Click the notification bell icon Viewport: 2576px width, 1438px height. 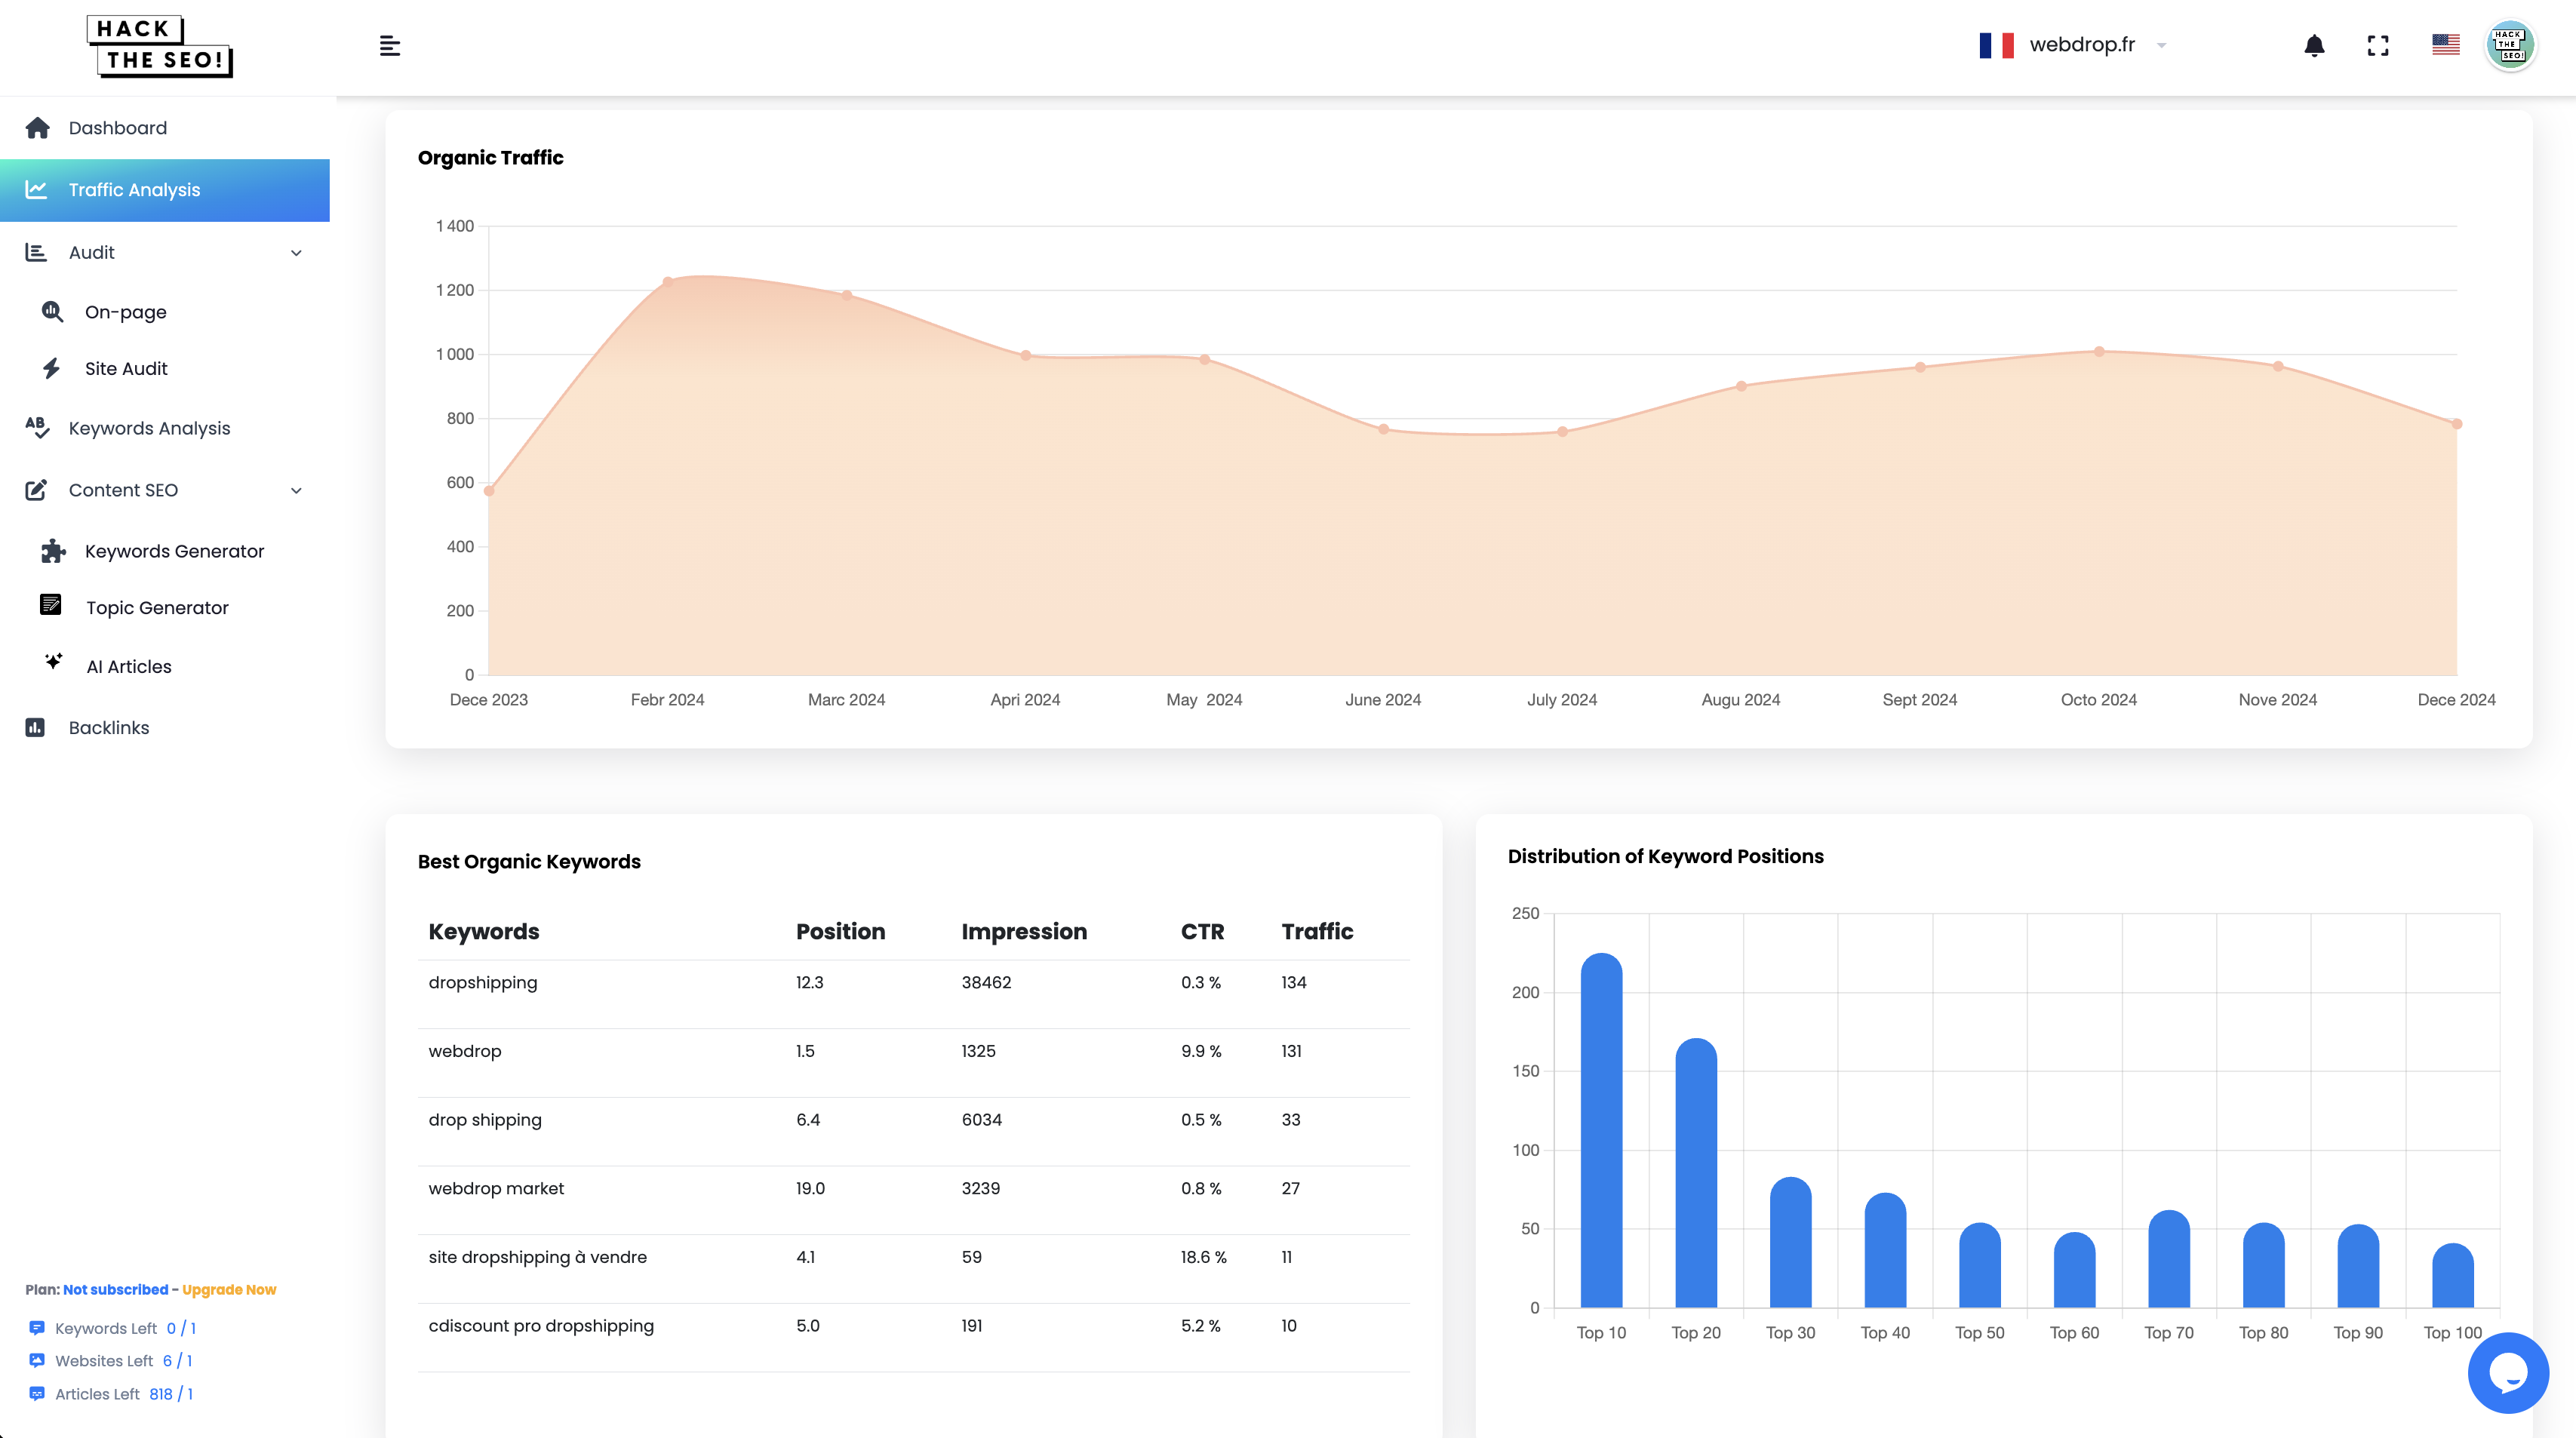(x=2313, y=45)
